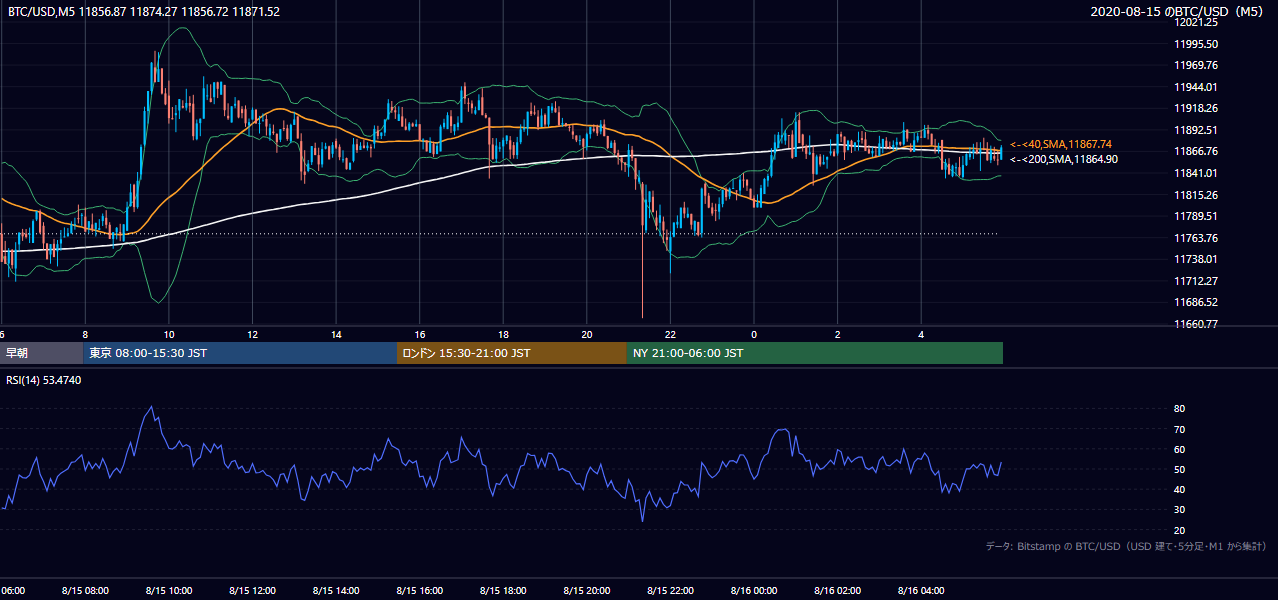This screenshot has width=1278, height=600.
Task: Click price axis label 11815.26
Action: [1197, 195]
